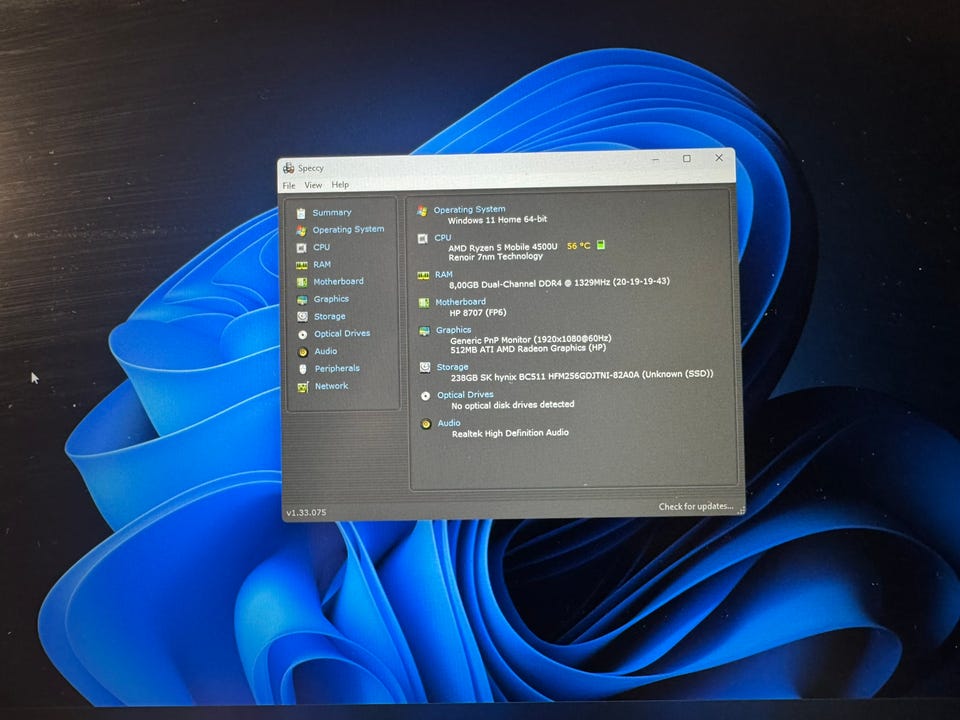Click the Peripherals mouse icon in sidebar
This screenshot has width=960, height=720.
pos(303,369)
